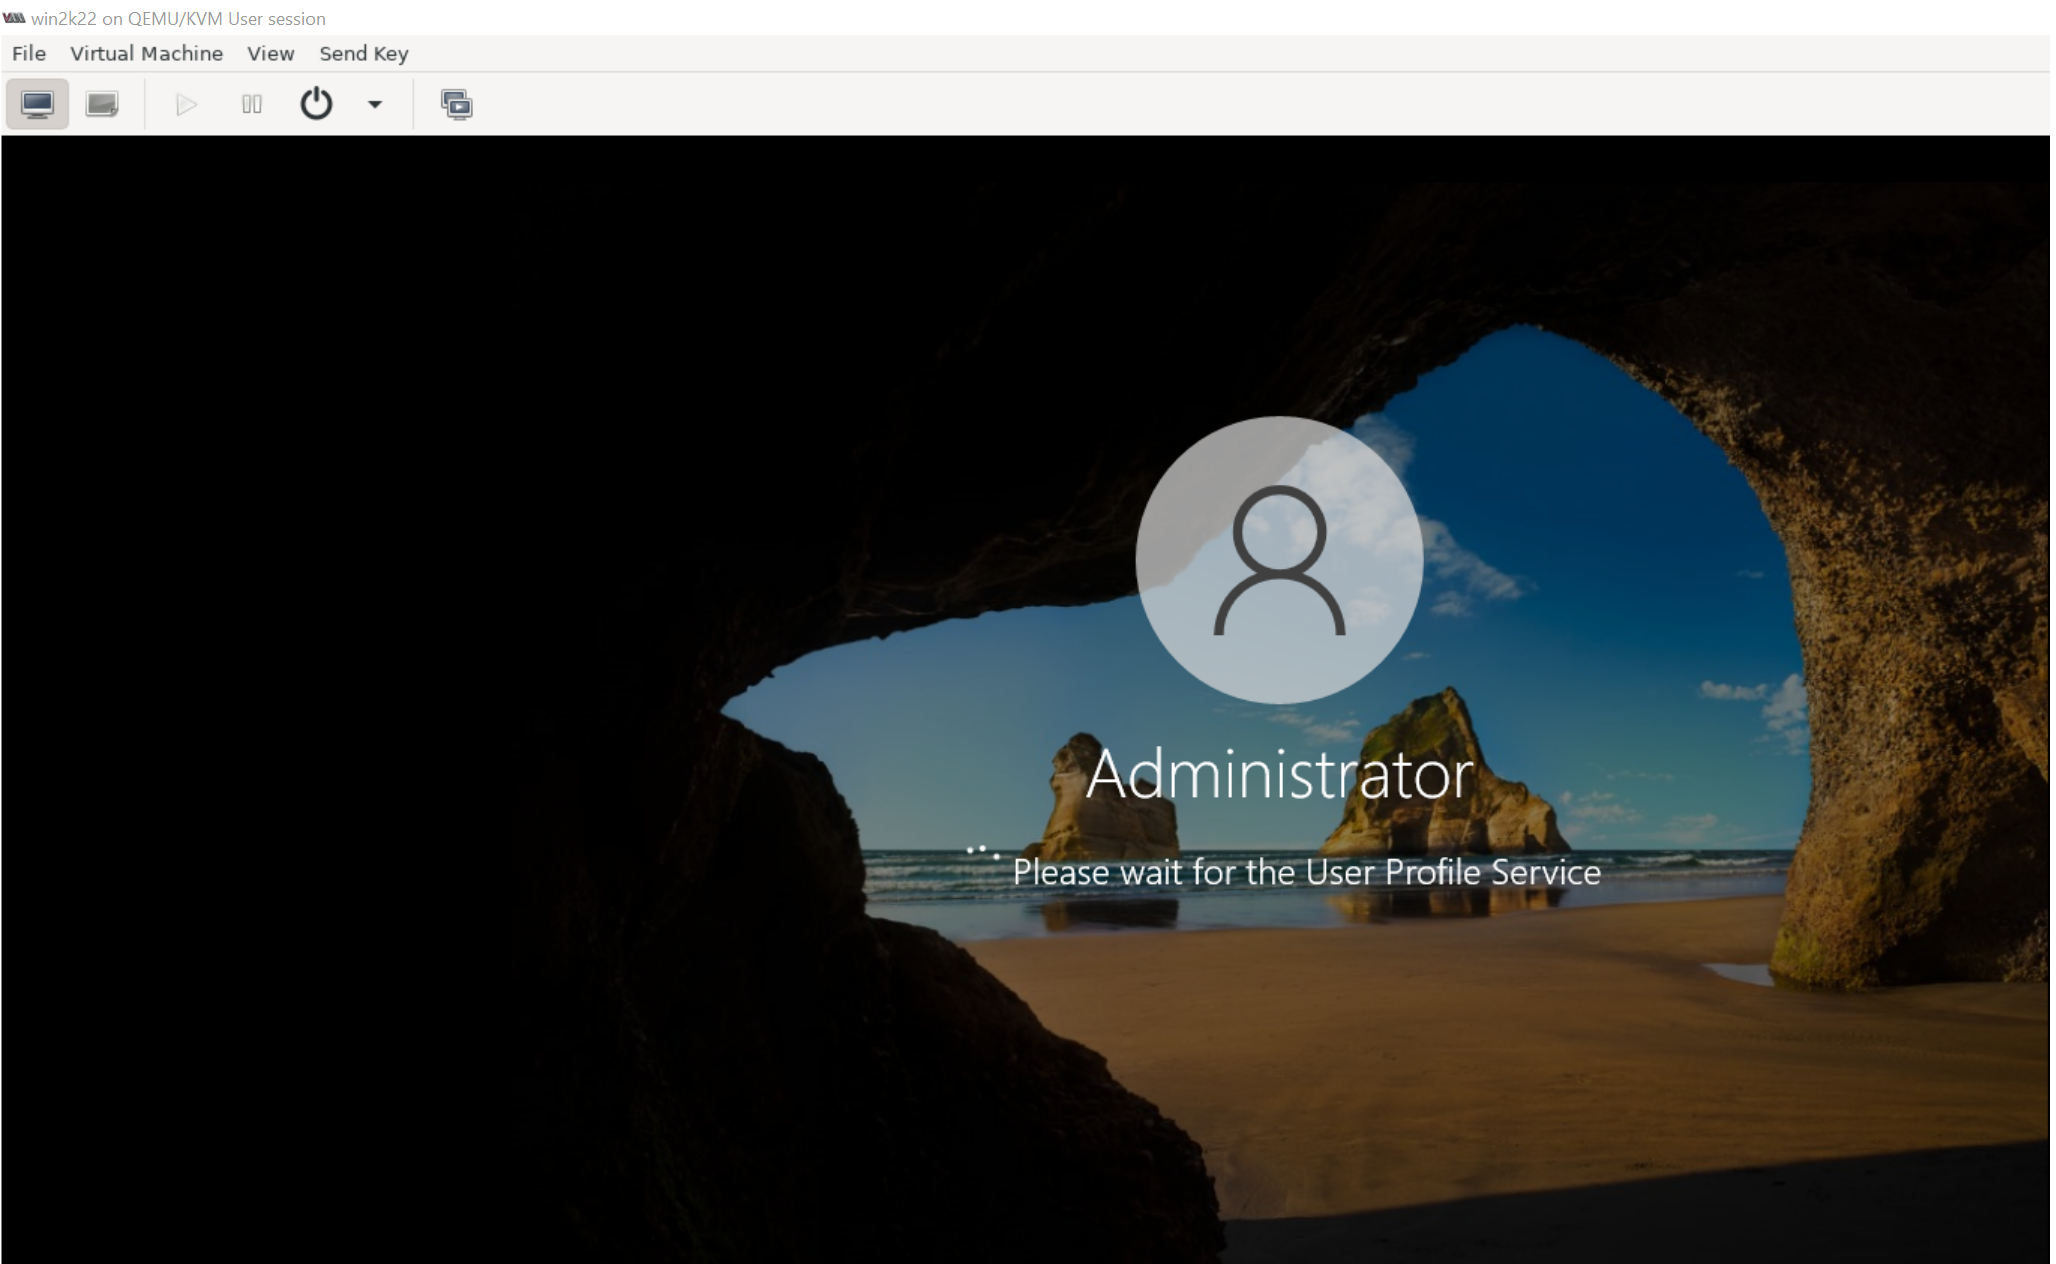Screen dimensions: 2056x1264
Task: Open the manage VM snapshots view
Action: [x=457, y=104]
